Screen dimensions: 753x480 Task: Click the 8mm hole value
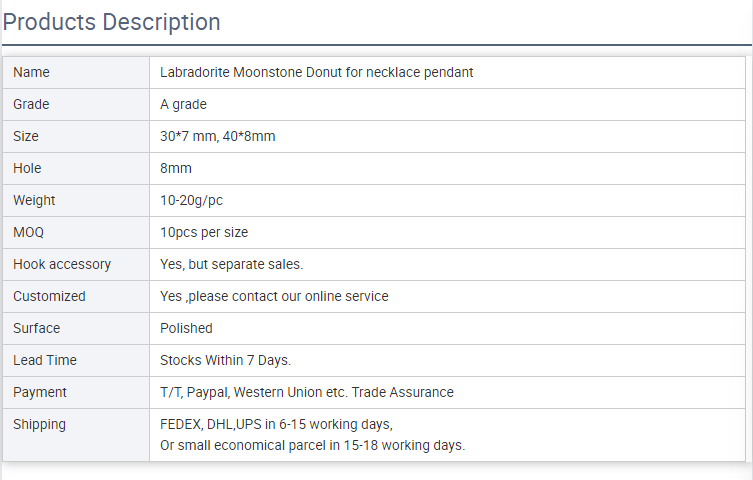click(x=176, y=168)
